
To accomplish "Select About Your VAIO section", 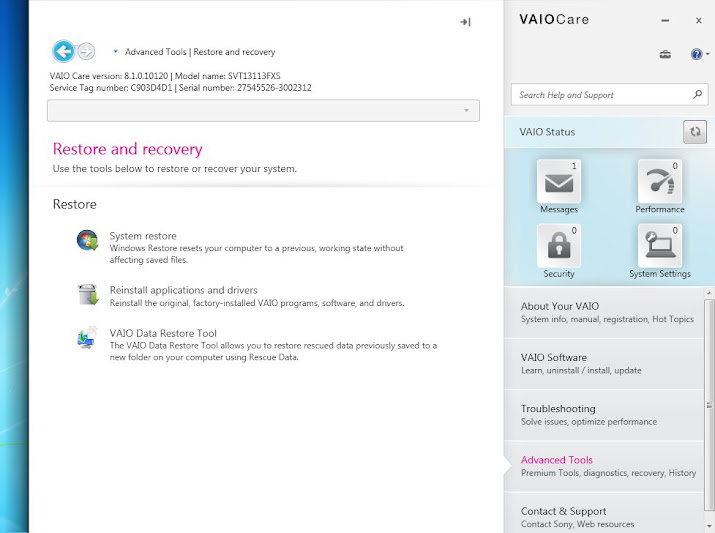I will (x=604, y=312).
